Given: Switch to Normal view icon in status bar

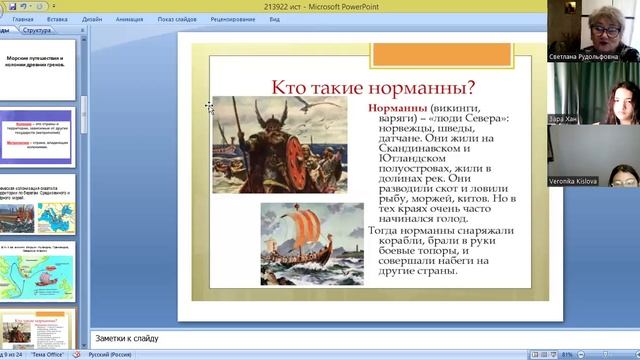Looking at the screenshot, I should pyautogui.click(x=534, y=355).
